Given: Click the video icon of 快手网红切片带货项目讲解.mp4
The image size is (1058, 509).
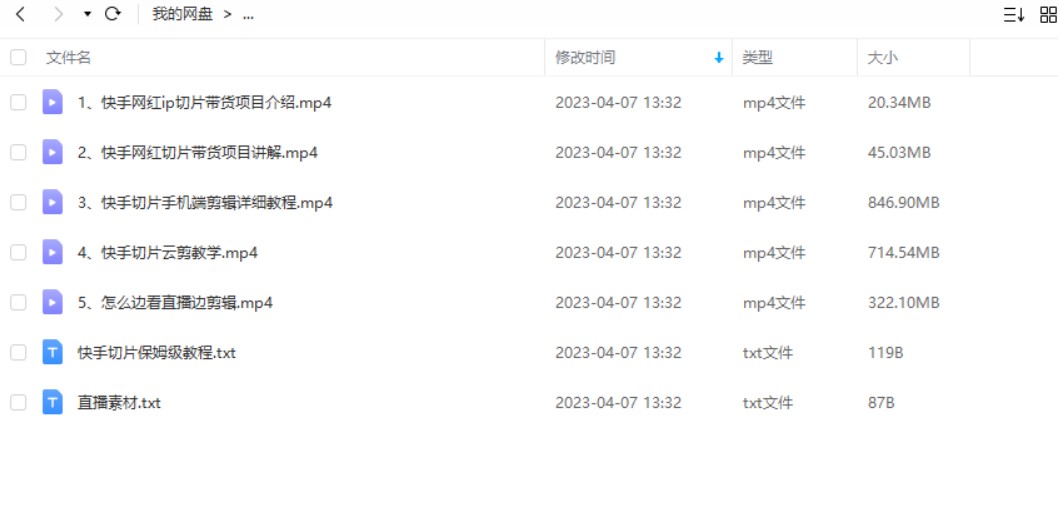Looking at the screenshot, I should click(x=53, y=153).
